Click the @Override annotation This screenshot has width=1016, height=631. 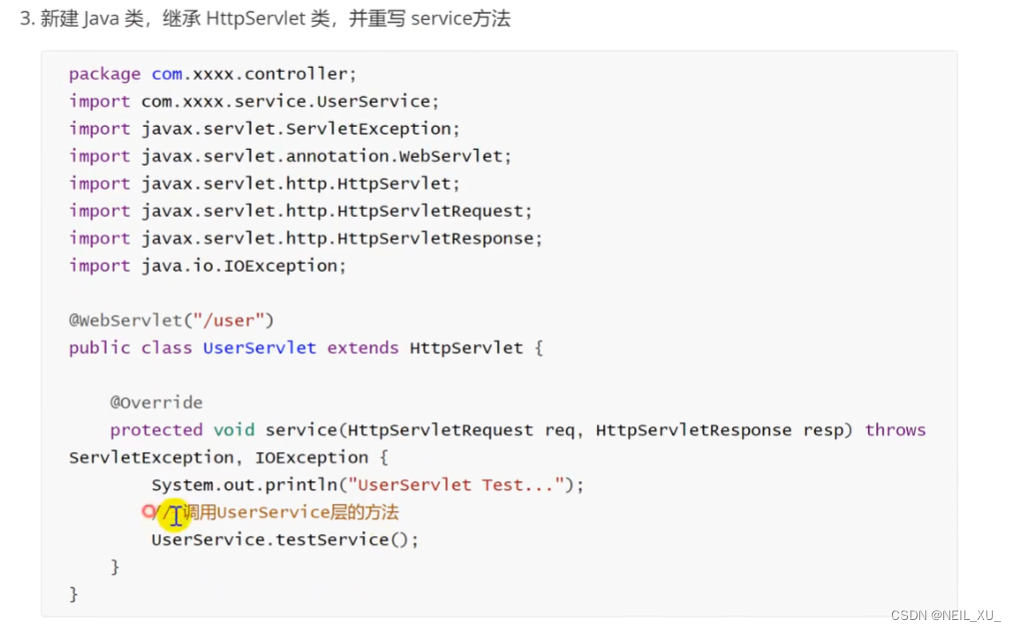point(156,403)
